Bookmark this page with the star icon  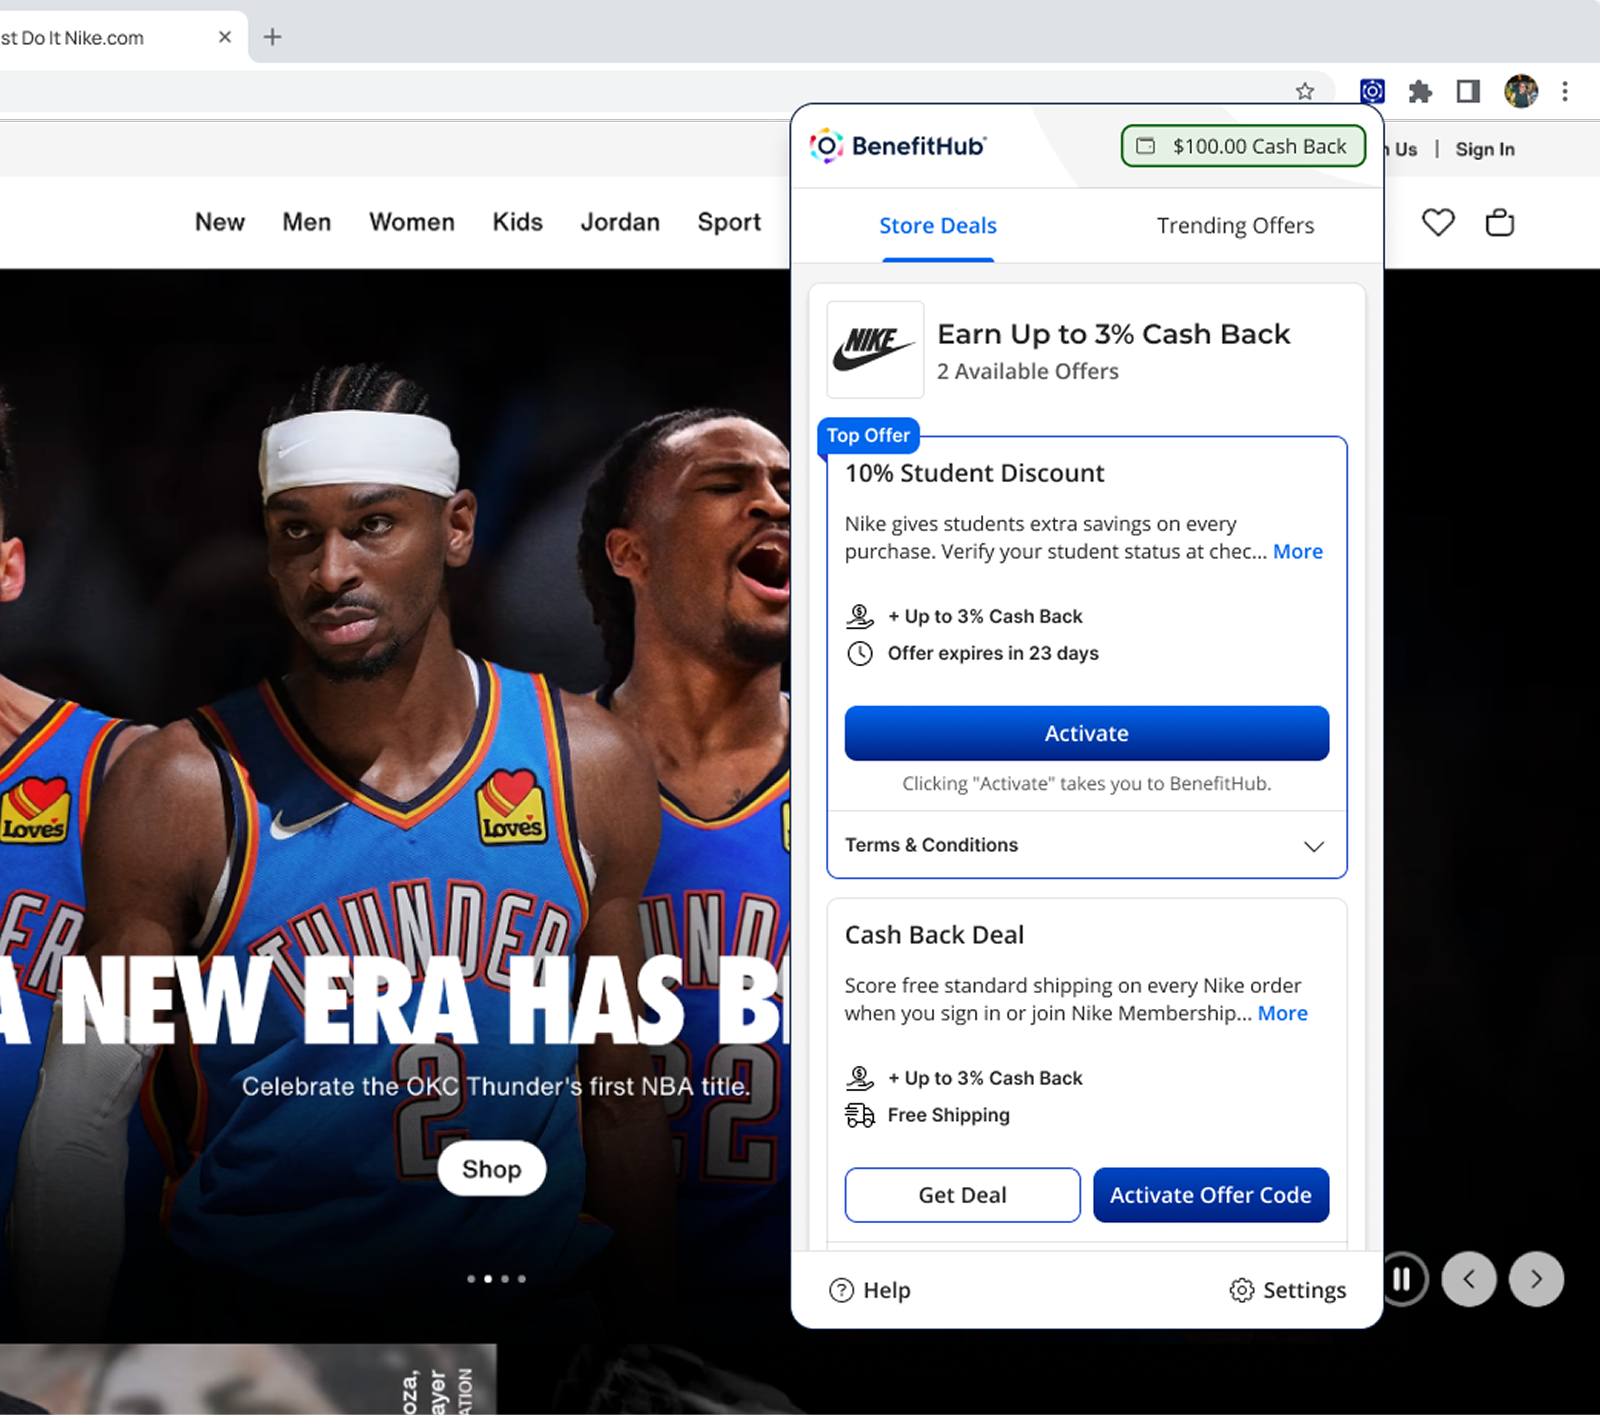[x=1304, y=92]
